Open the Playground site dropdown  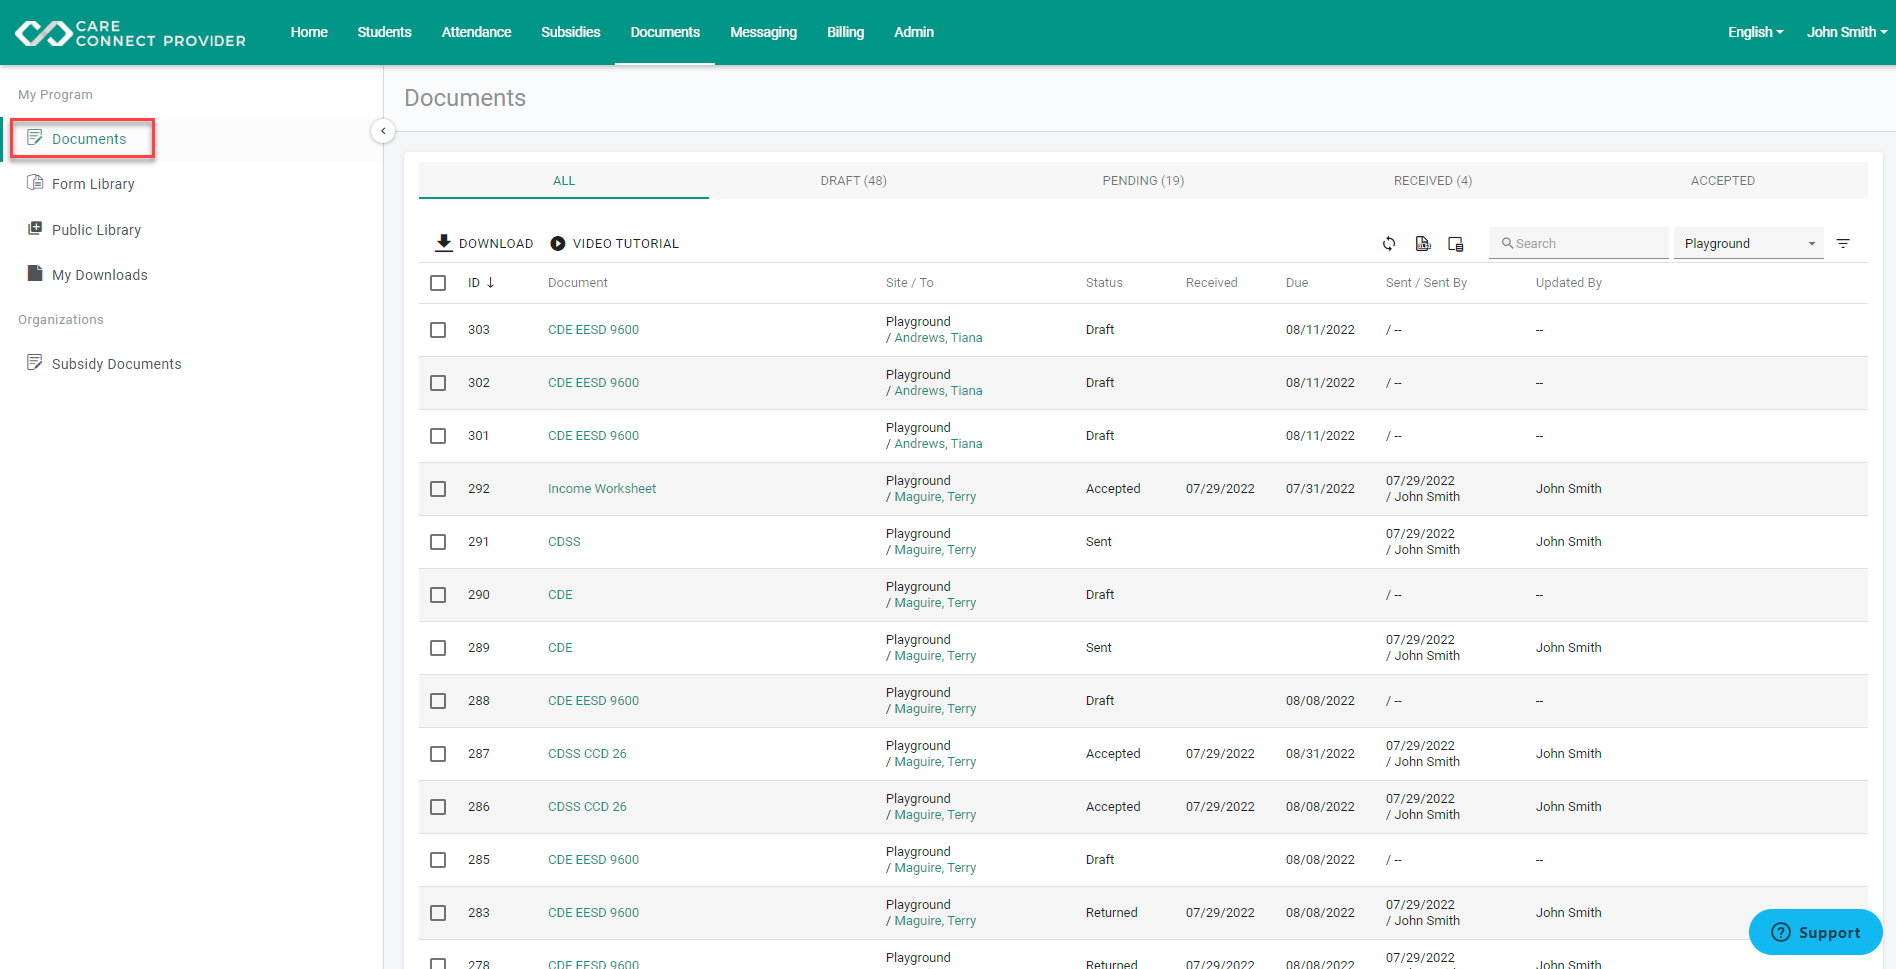point(1749,243)
